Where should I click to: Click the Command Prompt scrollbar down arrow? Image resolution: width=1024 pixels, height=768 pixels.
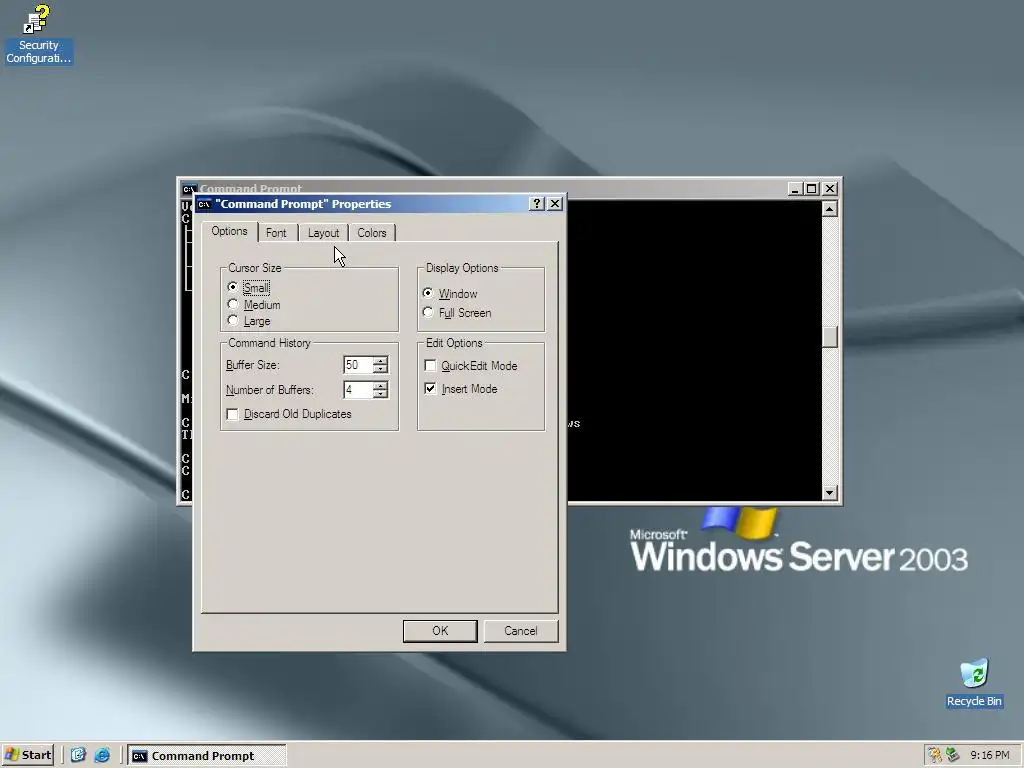[829, 493]
